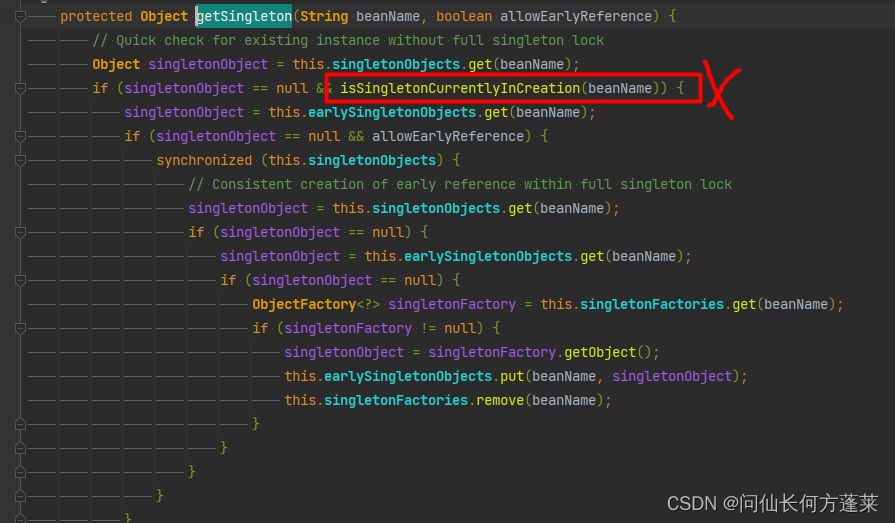Place cursor on getSingleton method name

244,17
